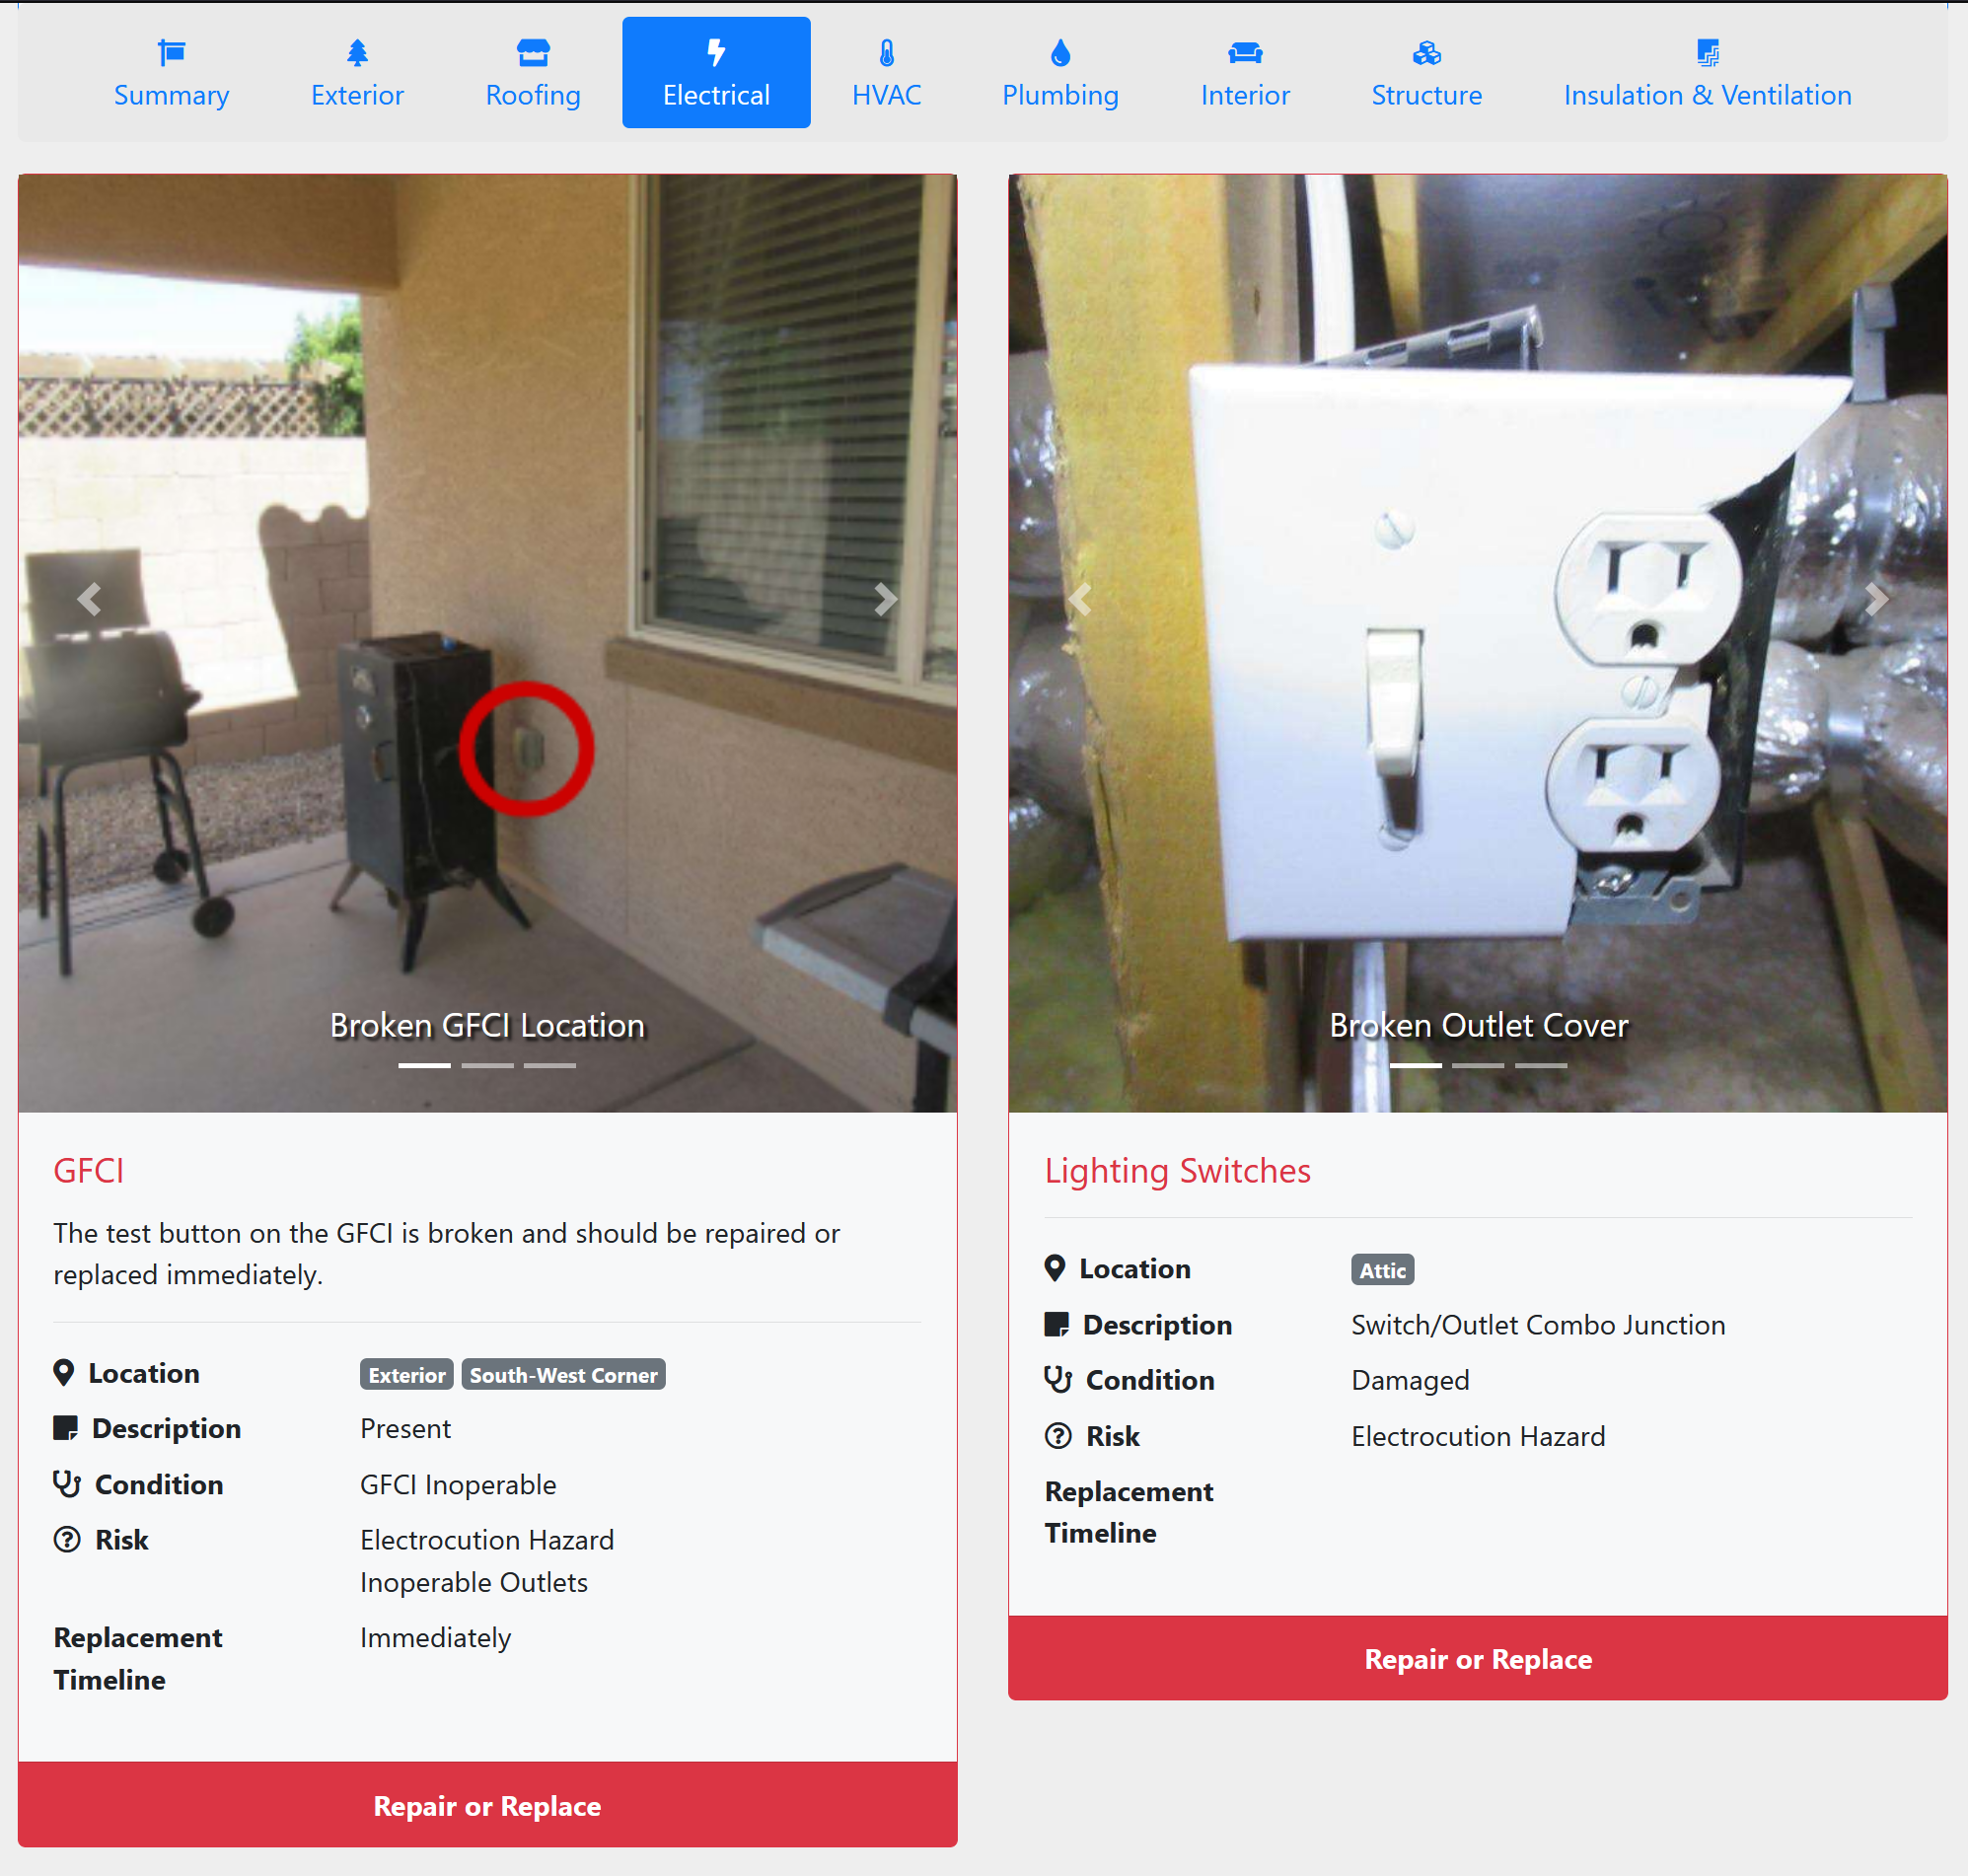Click the Interior couch icon
Screen dimensions: 1968x1876
(x=1244, y=52)
